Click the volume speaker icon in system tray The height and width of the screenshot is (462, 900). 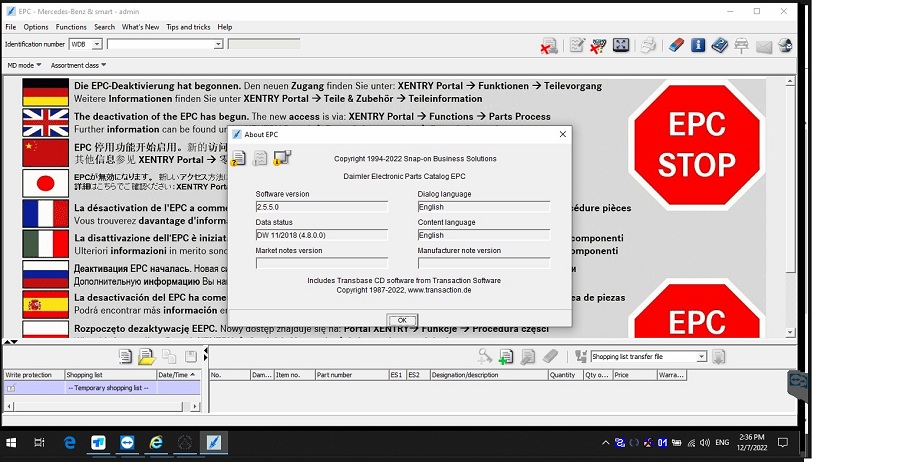tap(705, 442)
